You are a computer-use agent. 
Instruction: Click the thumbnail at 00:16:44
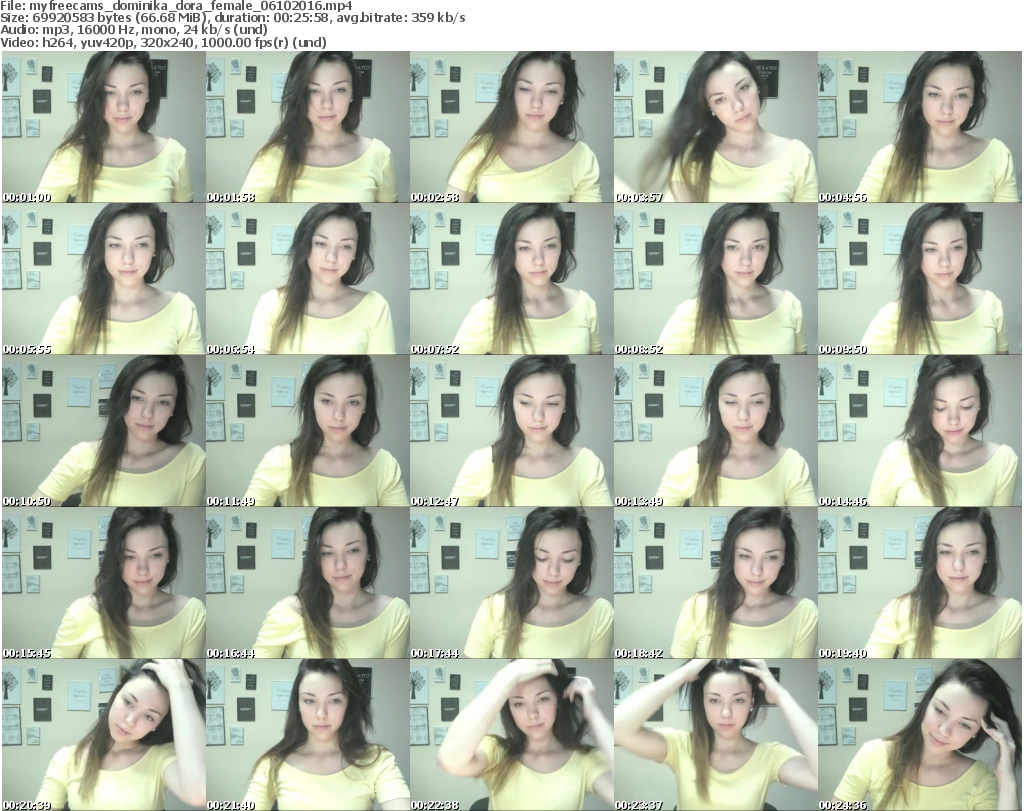click(306, 583)
